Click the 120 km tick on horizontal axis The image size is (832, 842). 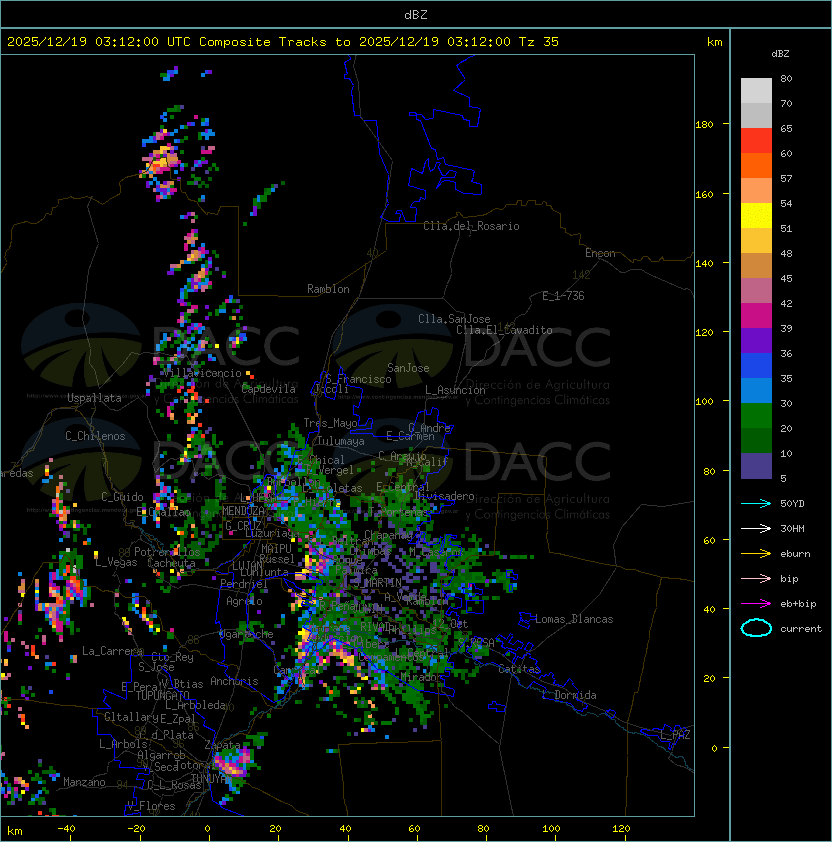[x=621, y=829]
